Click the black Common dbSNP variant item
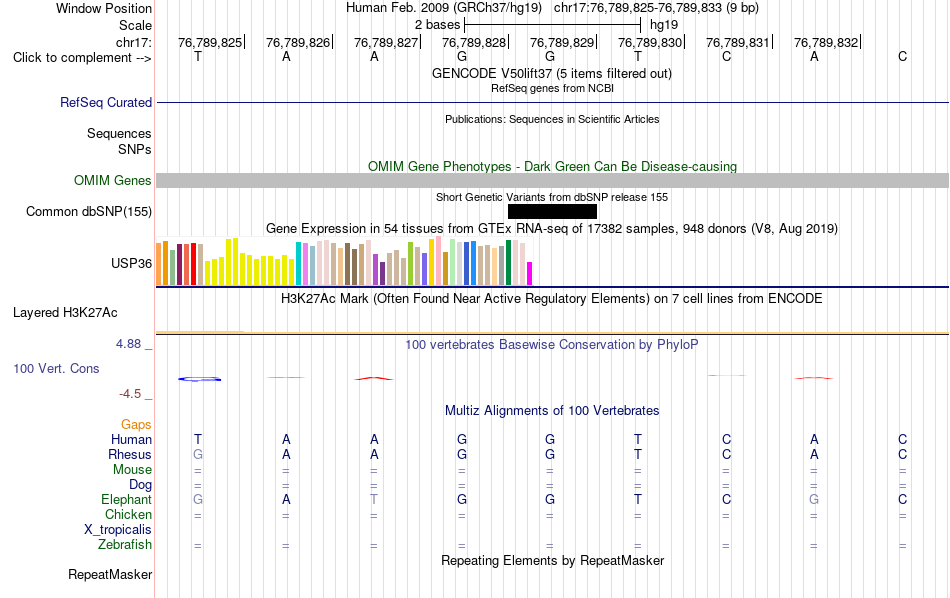The image size is (950, 598). (x=552, y=211)
